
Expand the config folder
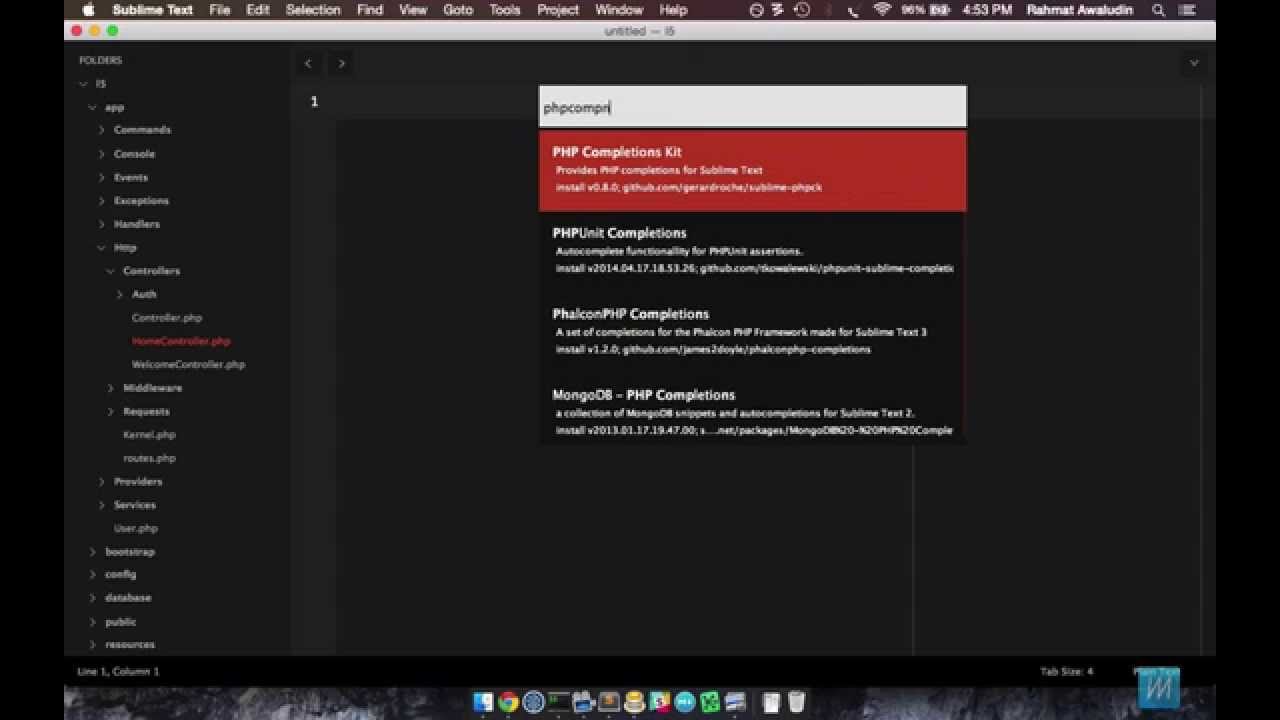(x=92, y=574)
